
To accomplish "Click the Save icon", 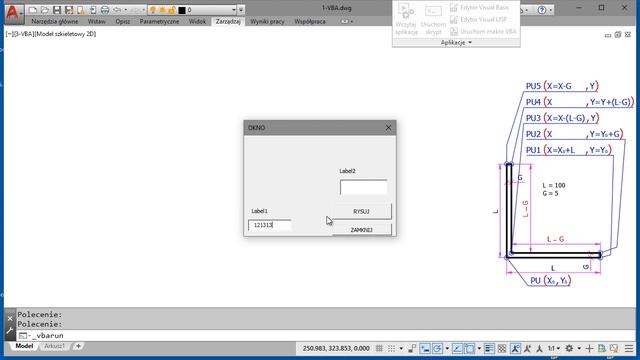I will point(57,10).
